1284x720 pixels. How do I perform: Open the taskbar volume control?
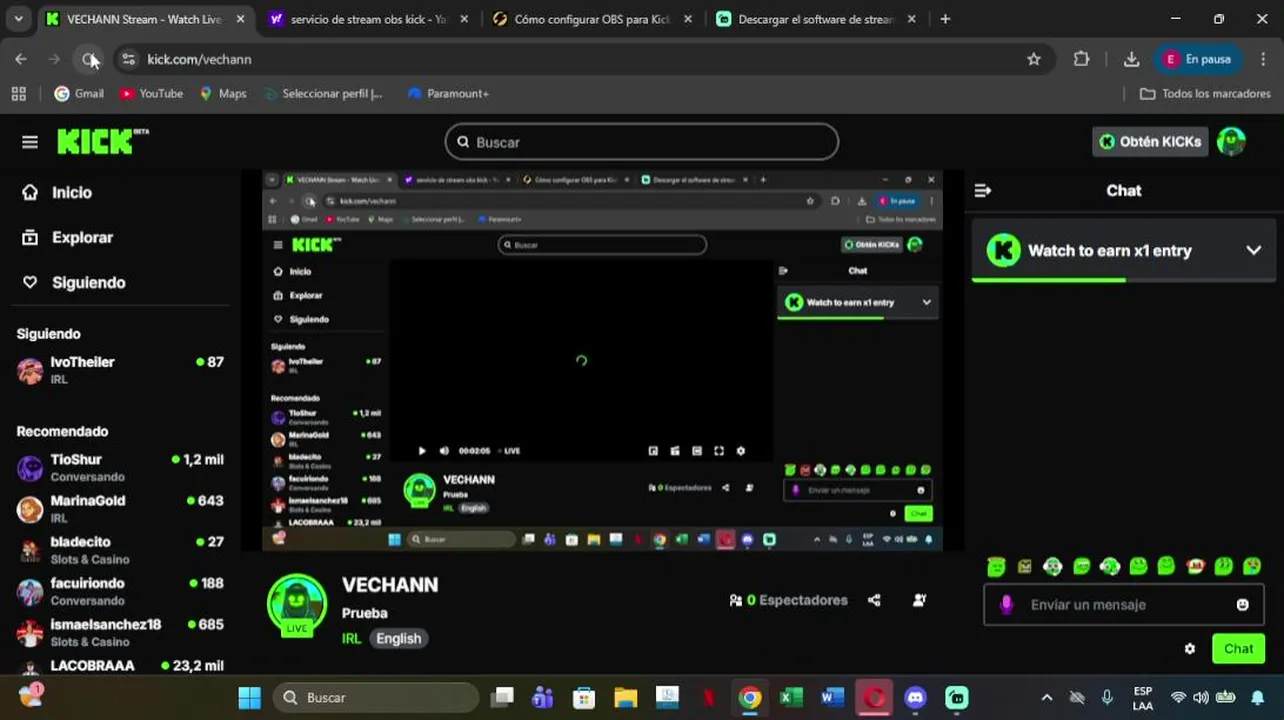pos(1201,697)
